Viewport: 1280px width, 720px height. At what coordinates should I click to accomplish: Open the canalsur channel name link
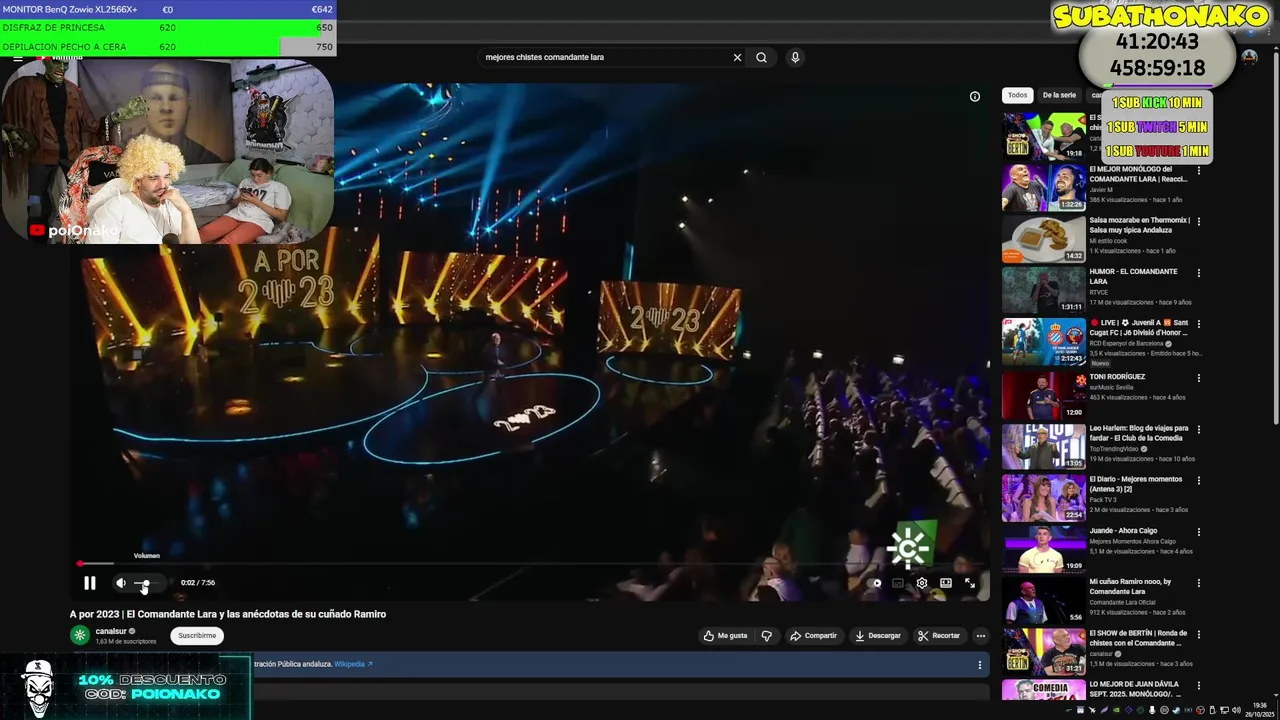111,631
